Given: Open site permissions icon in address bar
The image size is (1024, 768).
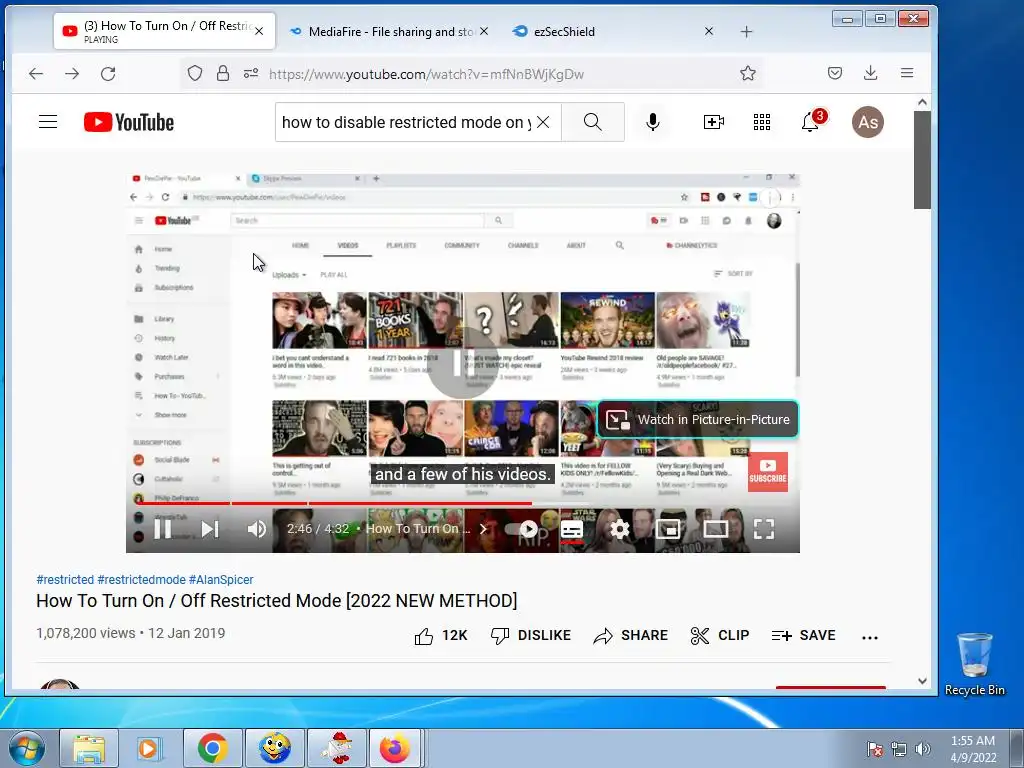Looking at the screenshot, I should click(x=251, y=73).
